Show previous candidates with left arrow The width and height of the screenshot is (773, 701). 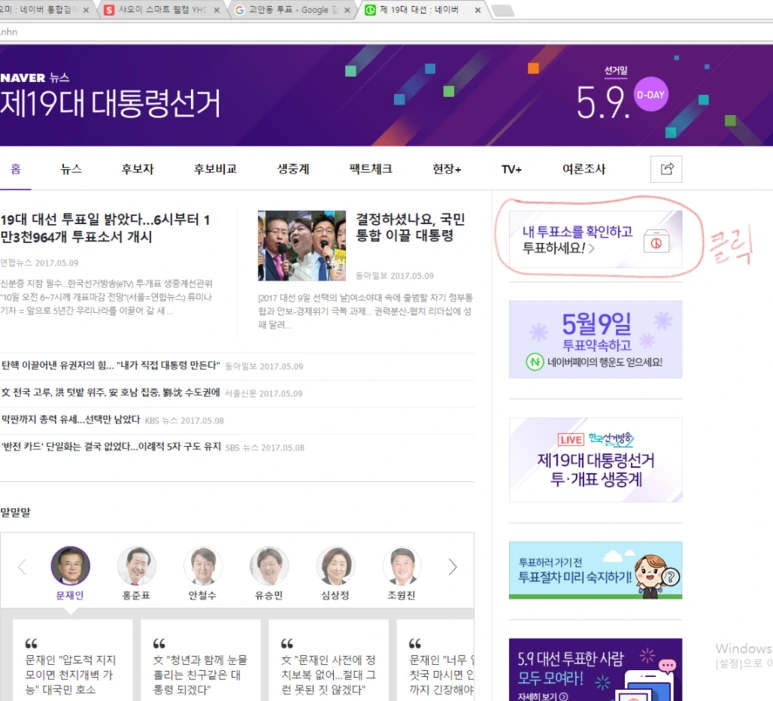coord(22,567)
